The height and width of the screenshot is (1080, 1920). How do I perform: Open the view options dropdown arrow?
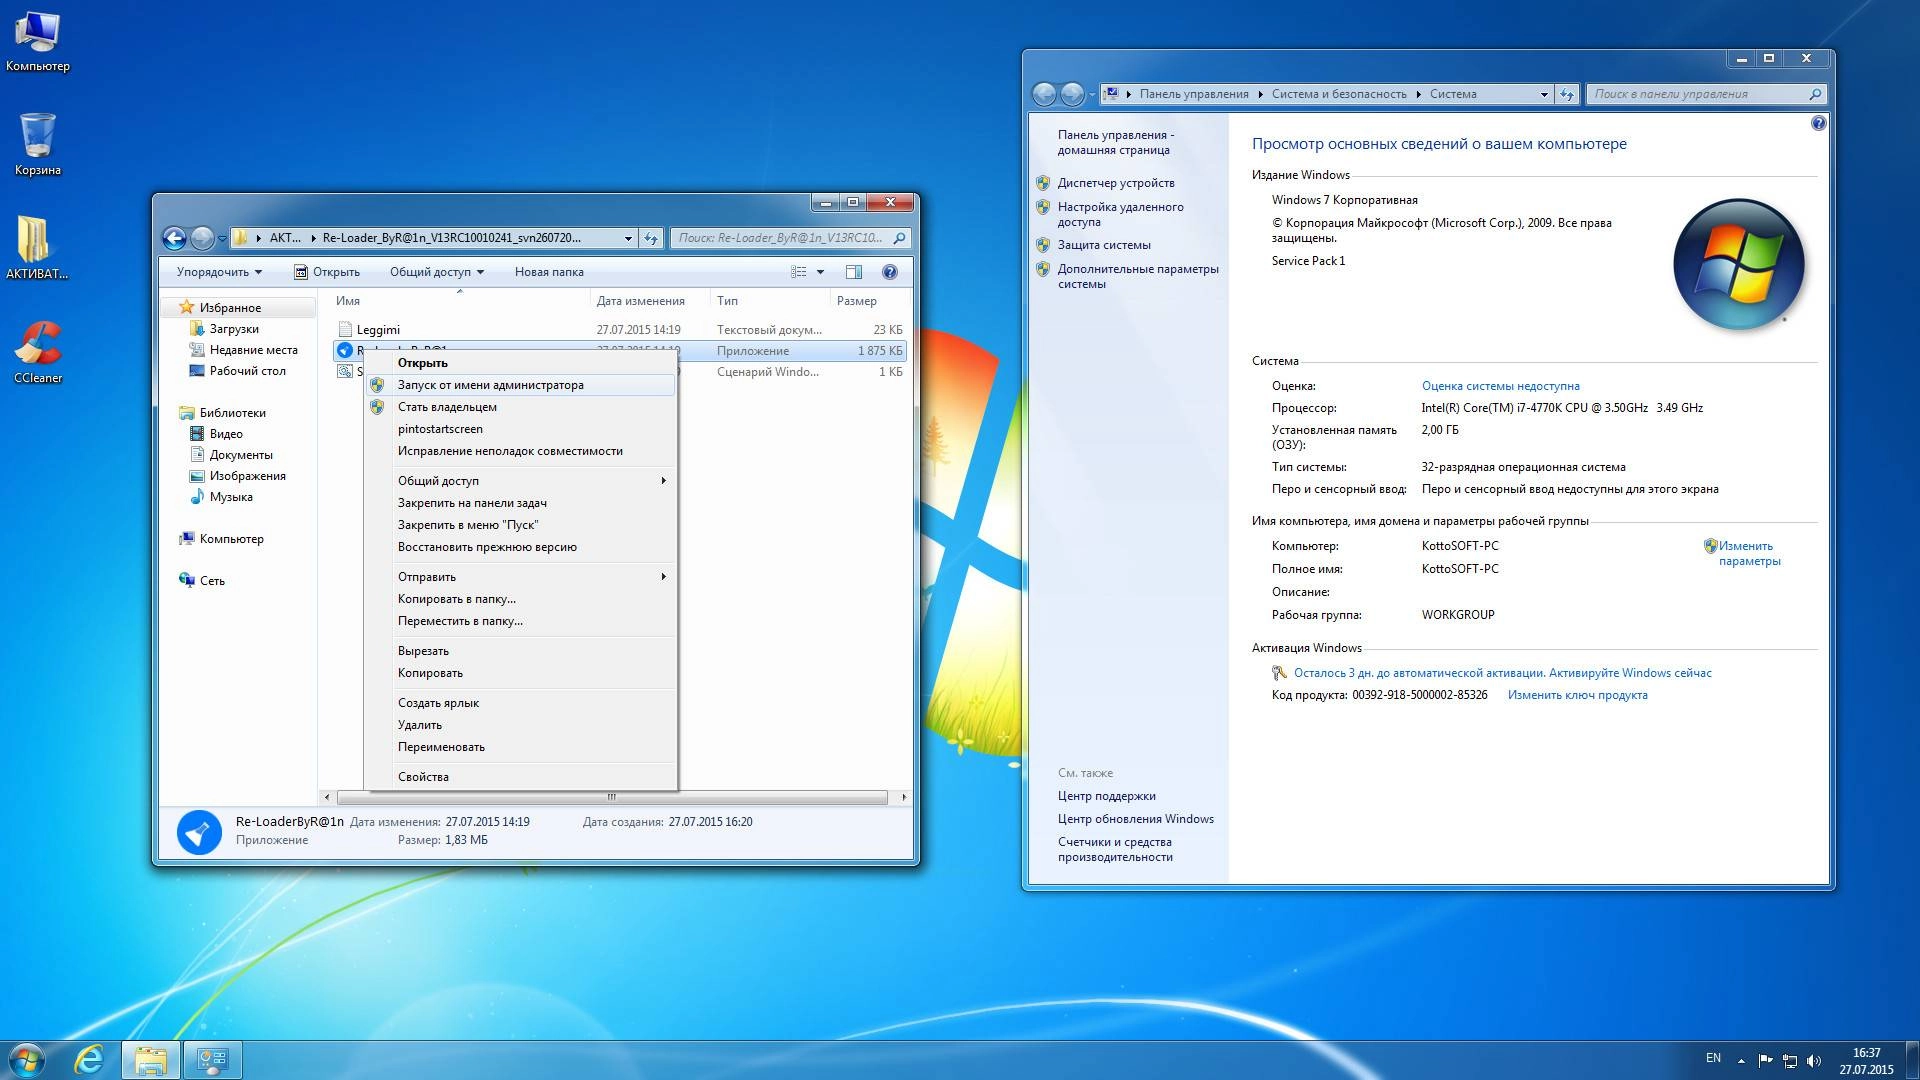pyautogui.click(x=821, y=272)
